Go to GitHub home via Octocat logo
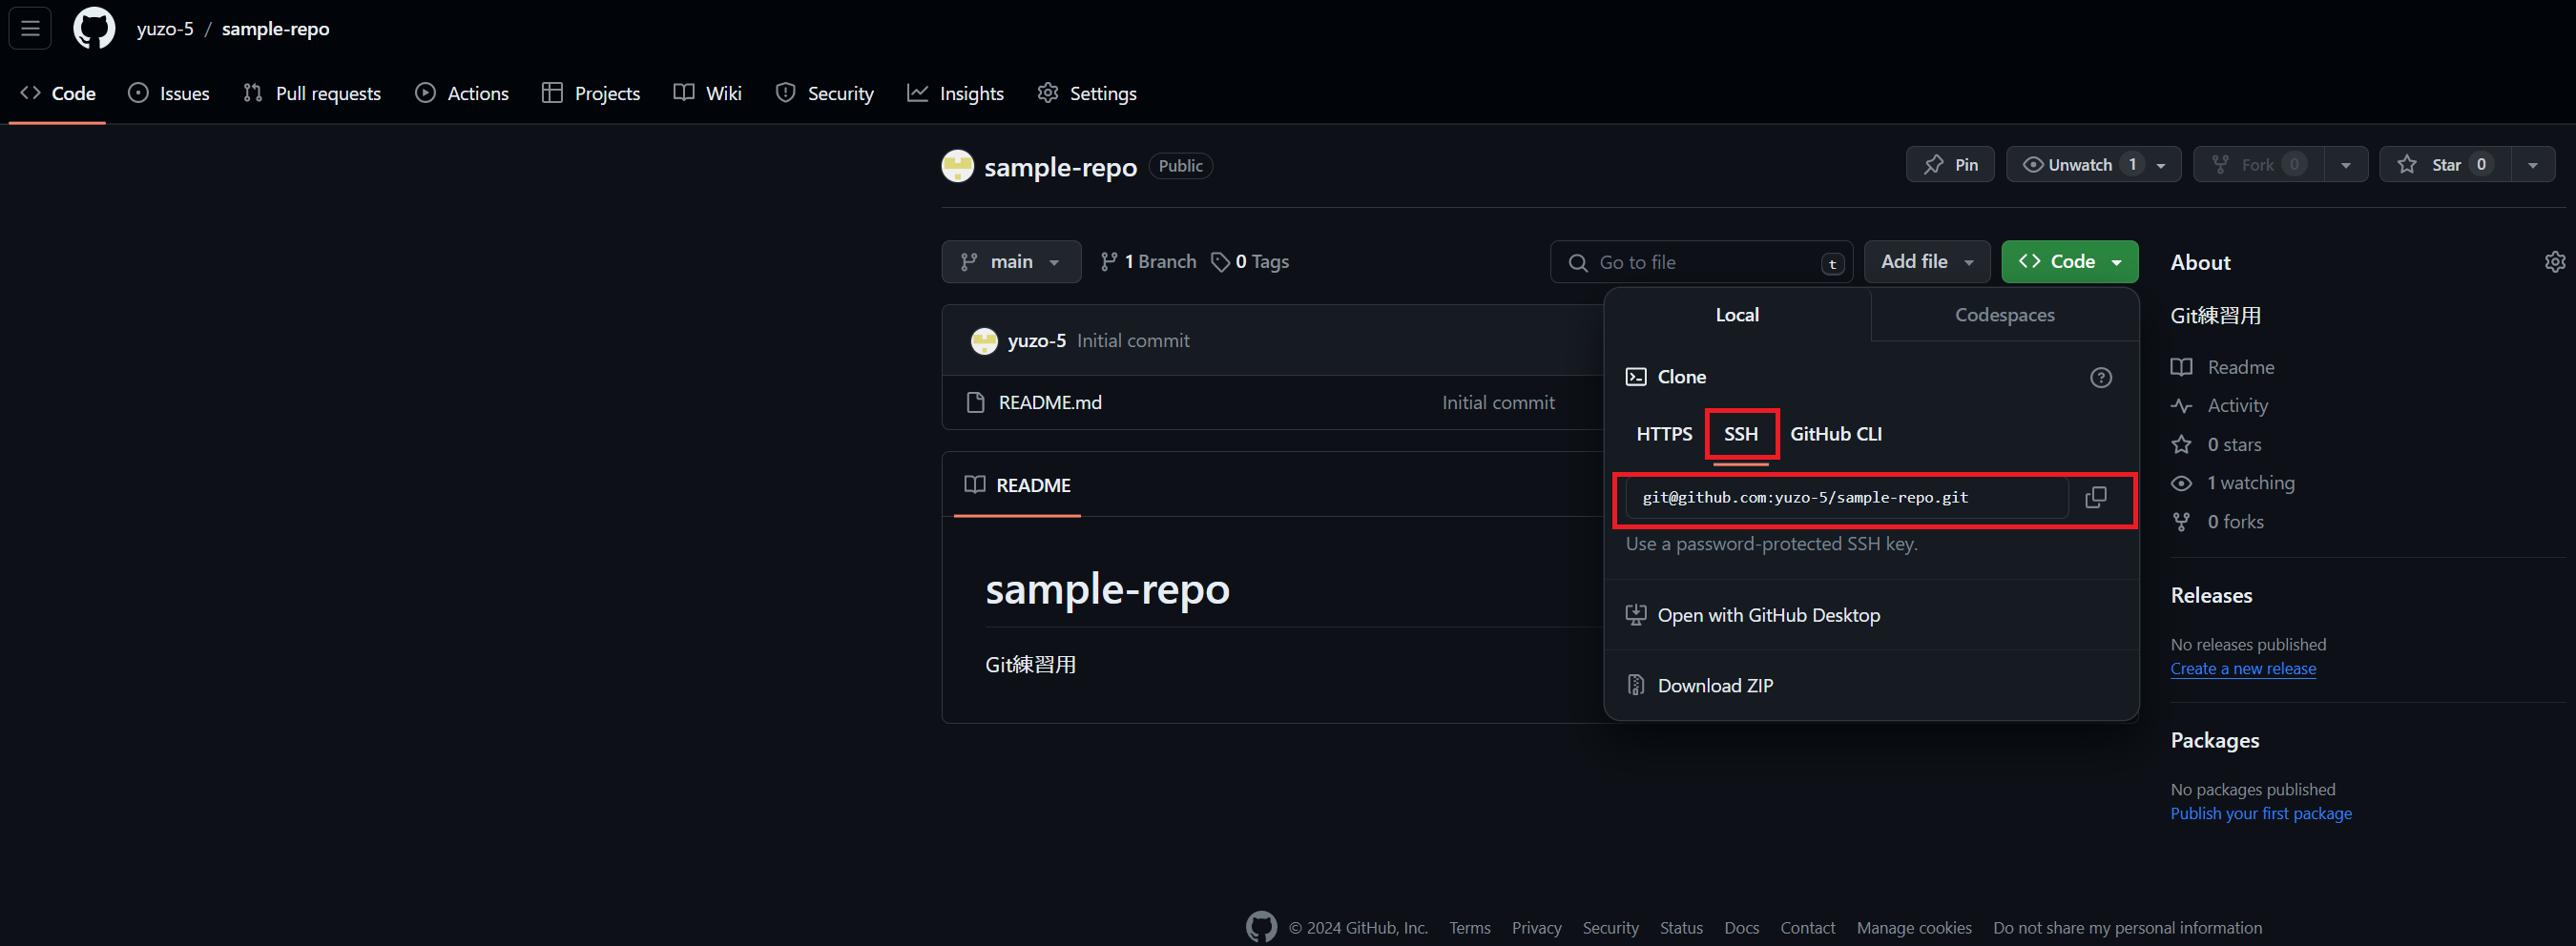The height and width of the screenshot is (946, 2576). tap(94, 28)
